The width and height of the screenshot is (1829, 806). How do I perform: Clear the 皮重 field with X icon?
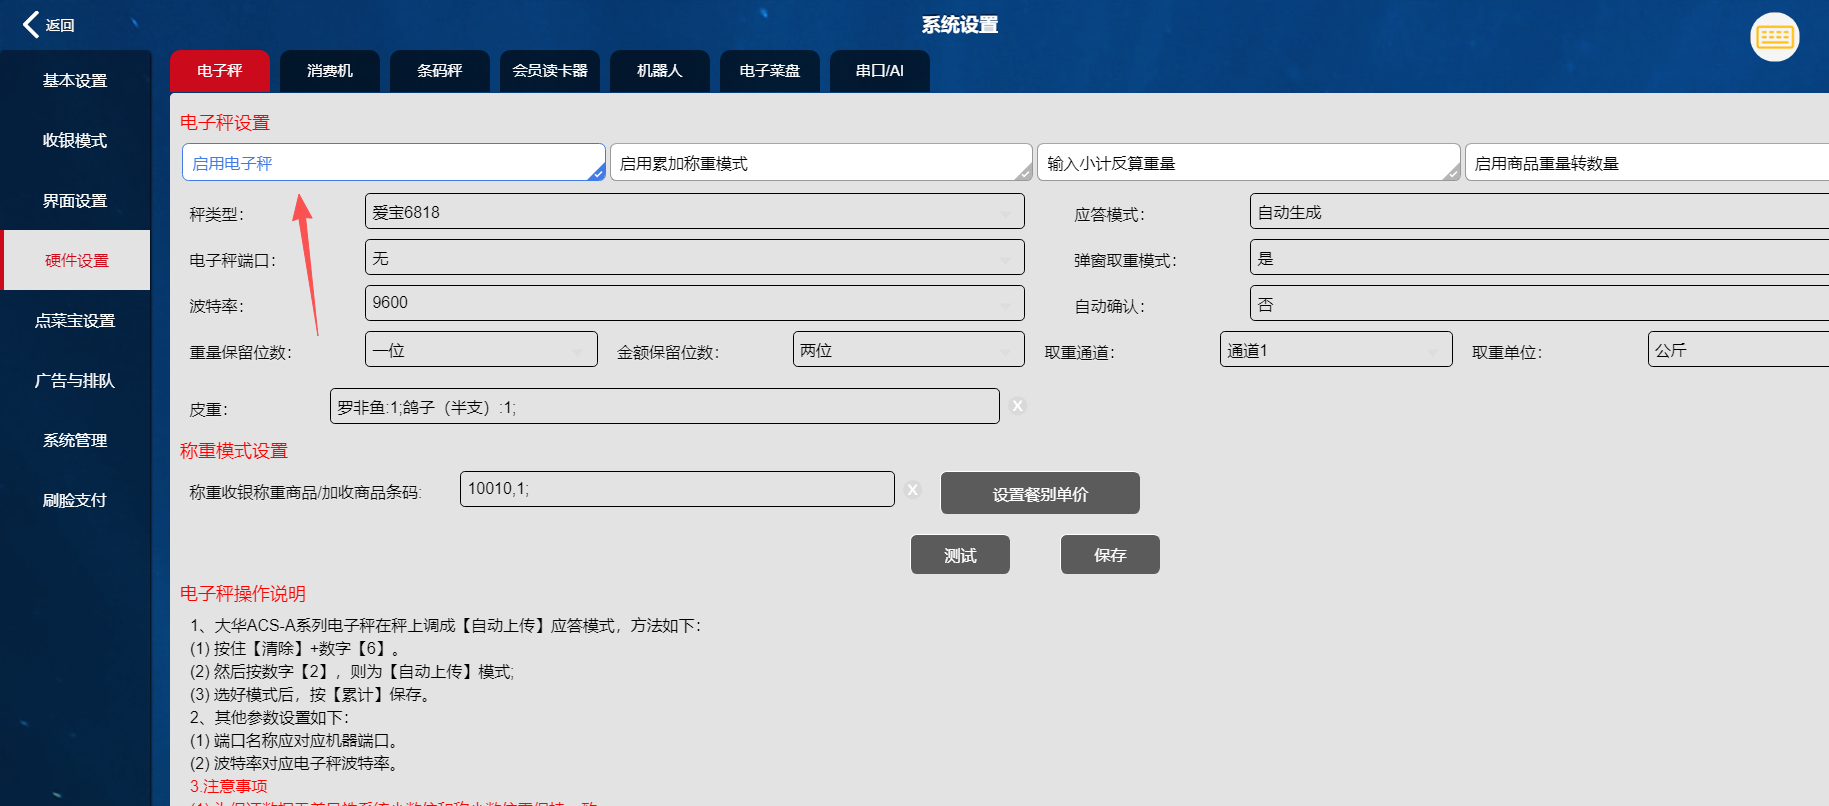click(1017, 406)
